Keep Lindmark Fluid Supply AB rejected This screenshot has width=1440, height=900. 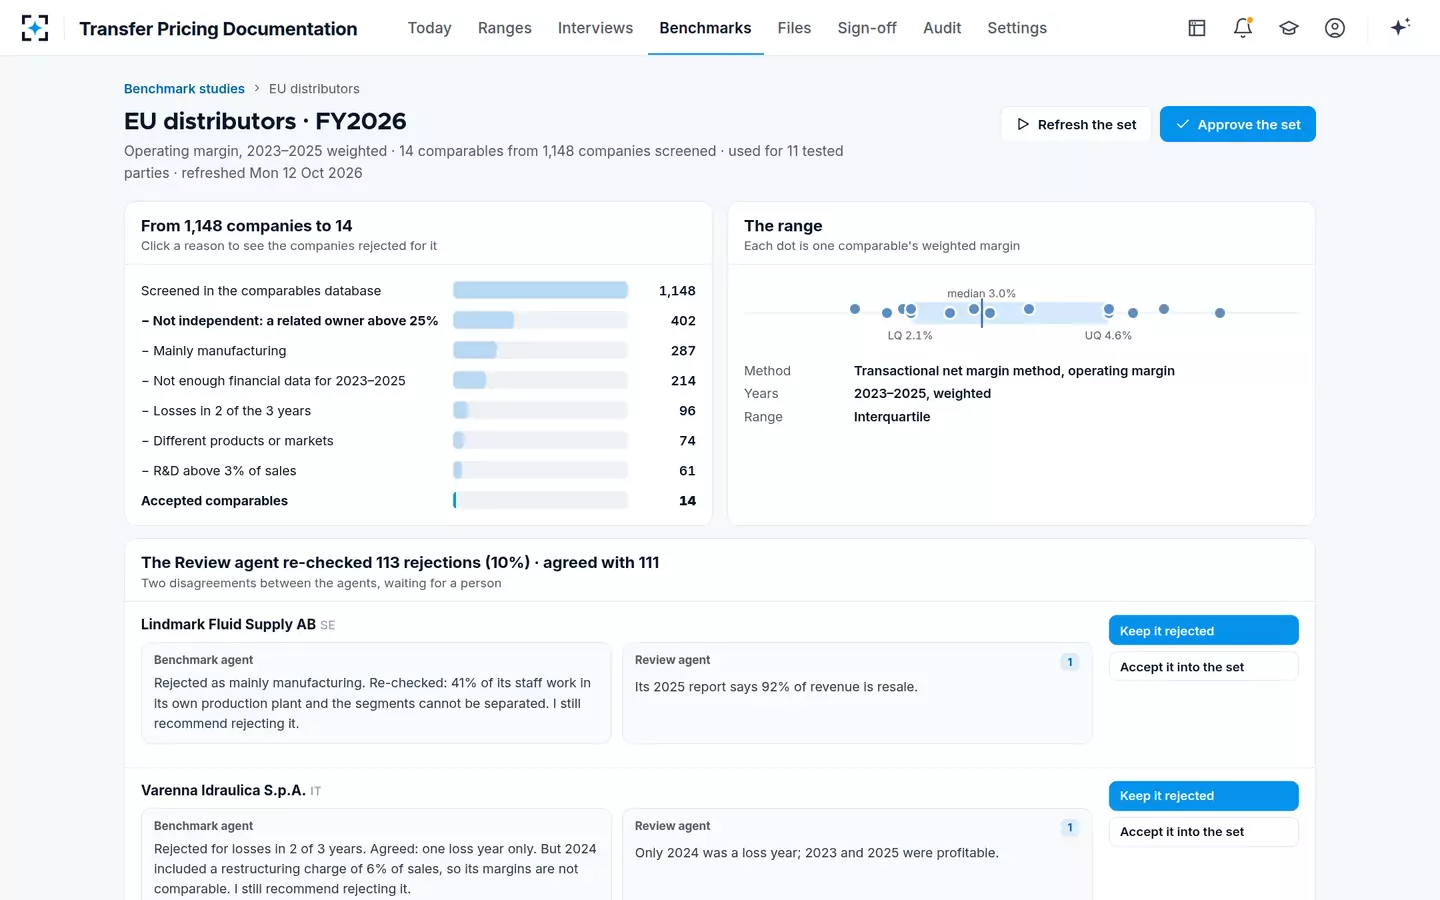(x=1204, y=631)
